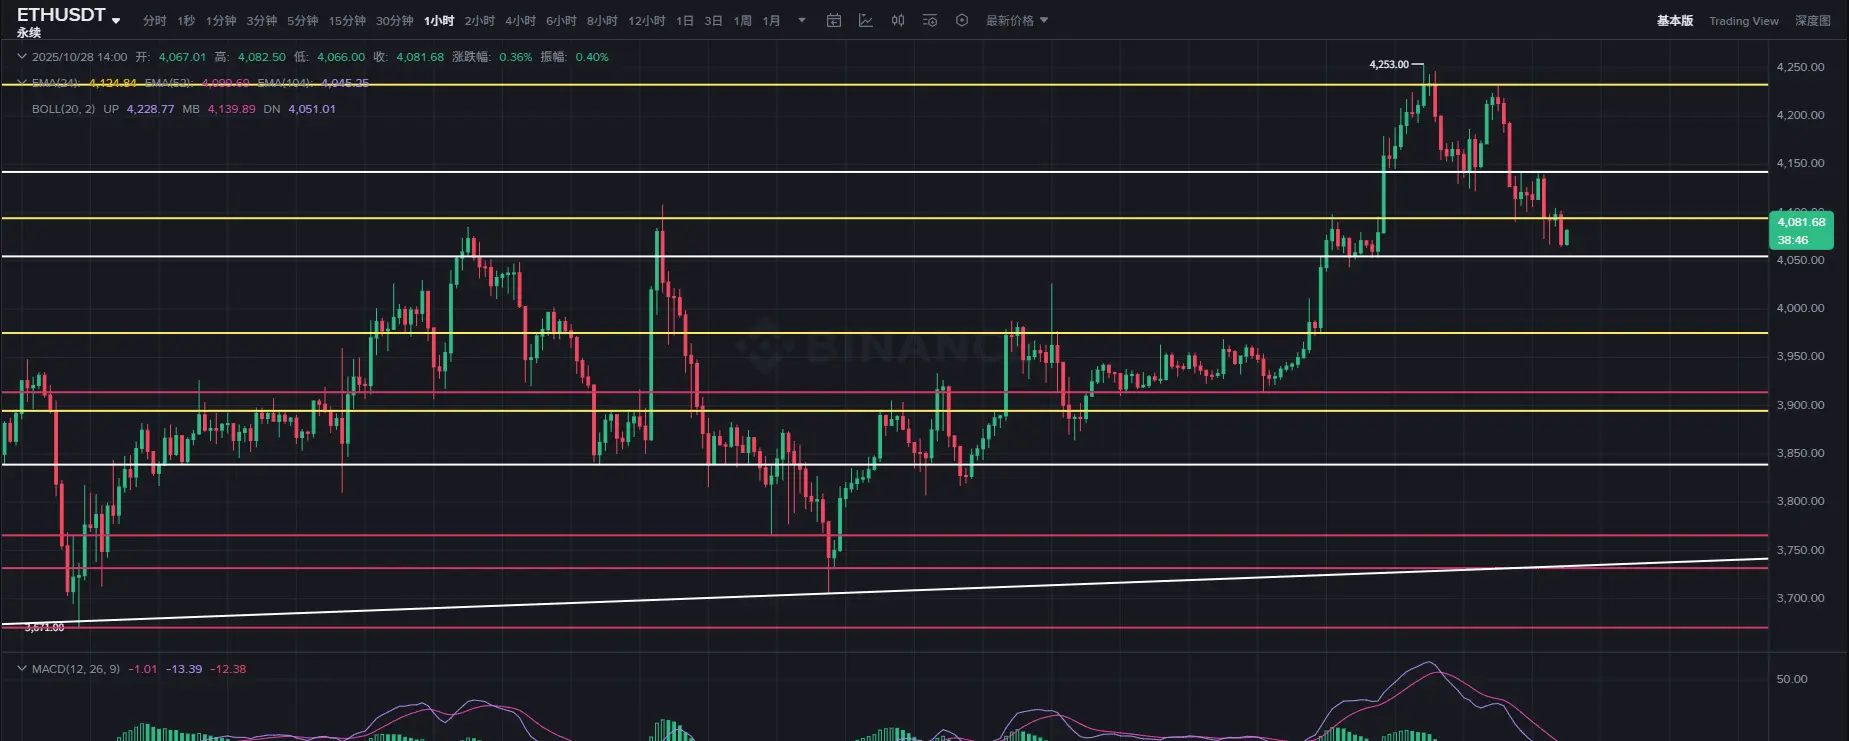
Task: Switch chart to 8小时 interval
Action: [602, 21]
